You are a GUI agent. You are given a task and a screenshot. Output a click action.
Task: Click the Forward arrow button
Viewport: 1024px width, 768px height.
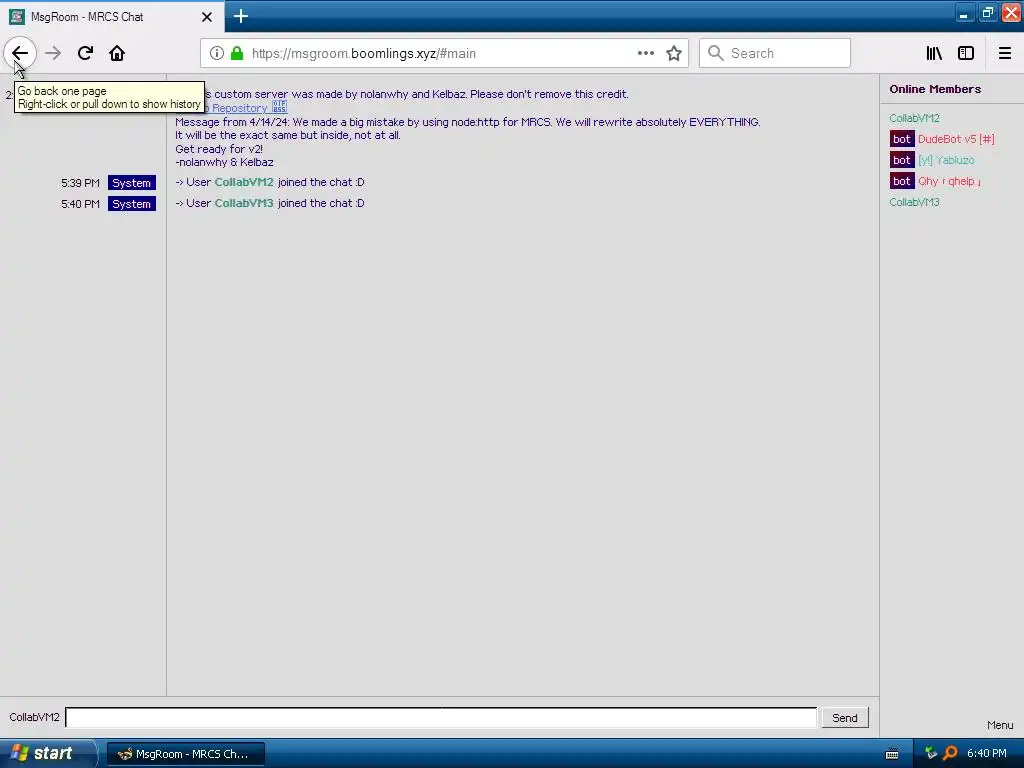[x=53, y=53]
